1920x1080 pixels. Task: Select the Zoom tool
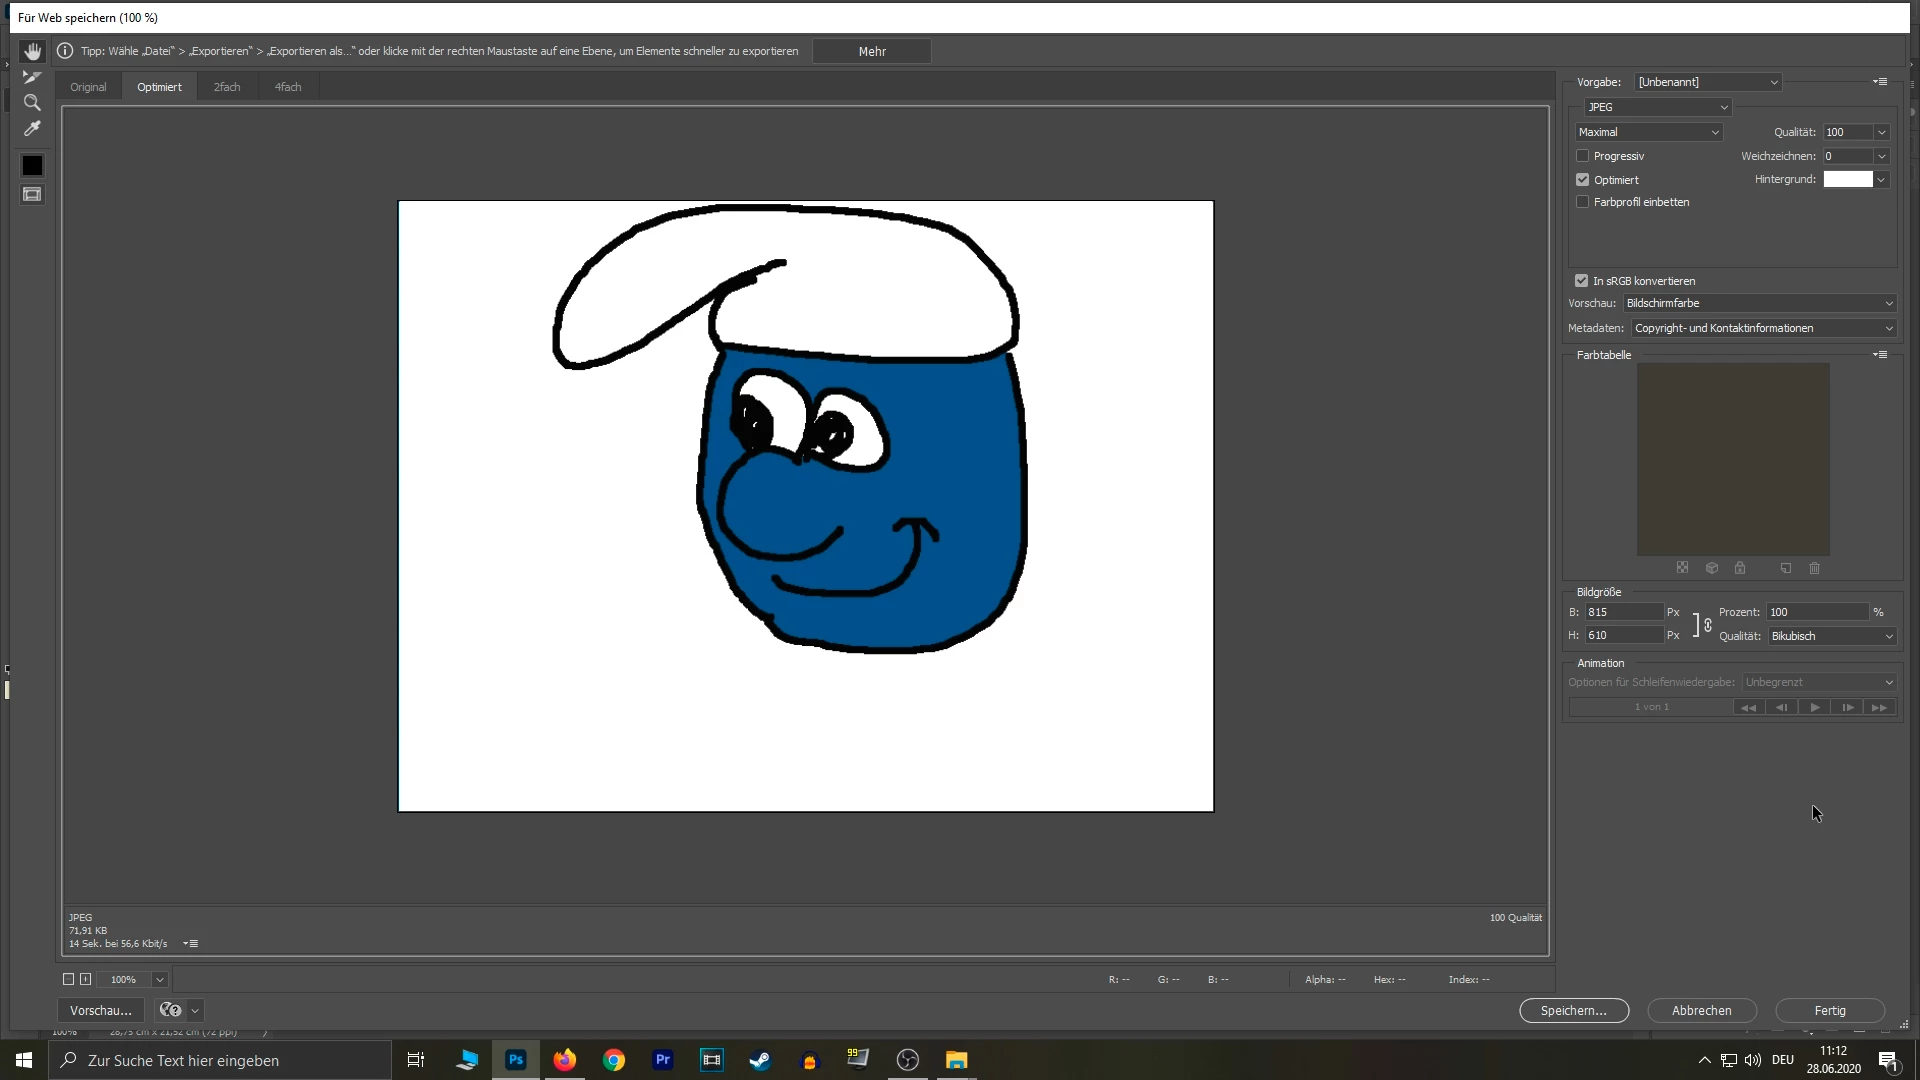(x=32, y=103)
